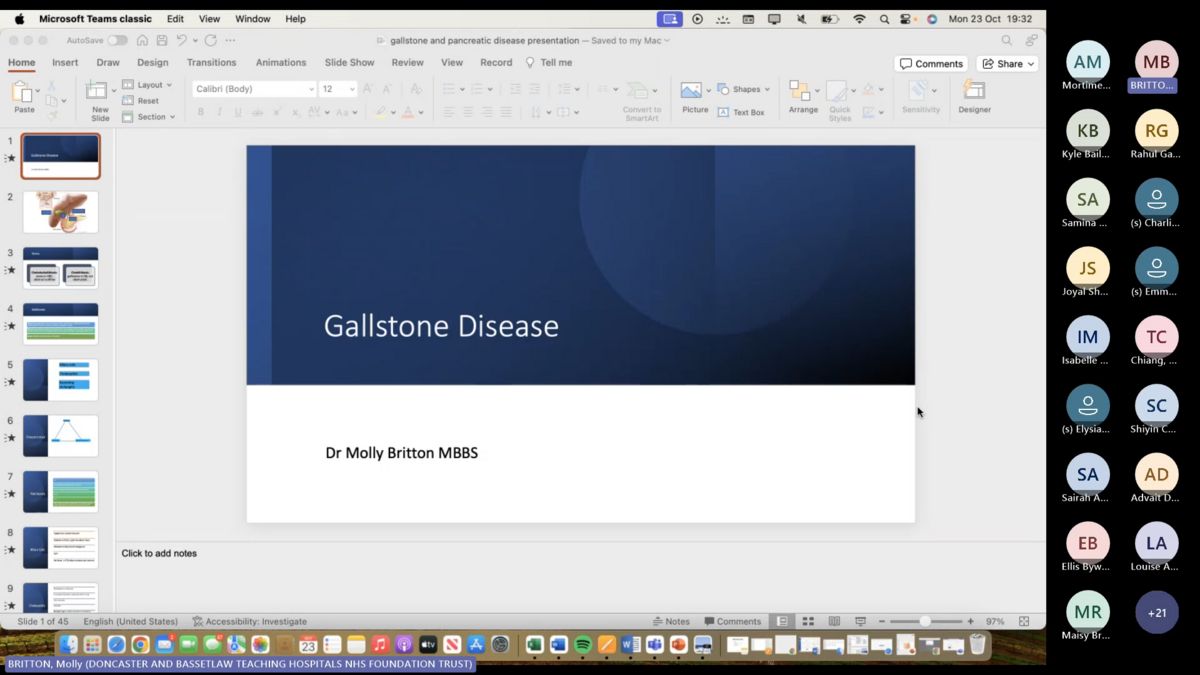
Task: Open Comments from the status bar
Action: tap(732, 621)
